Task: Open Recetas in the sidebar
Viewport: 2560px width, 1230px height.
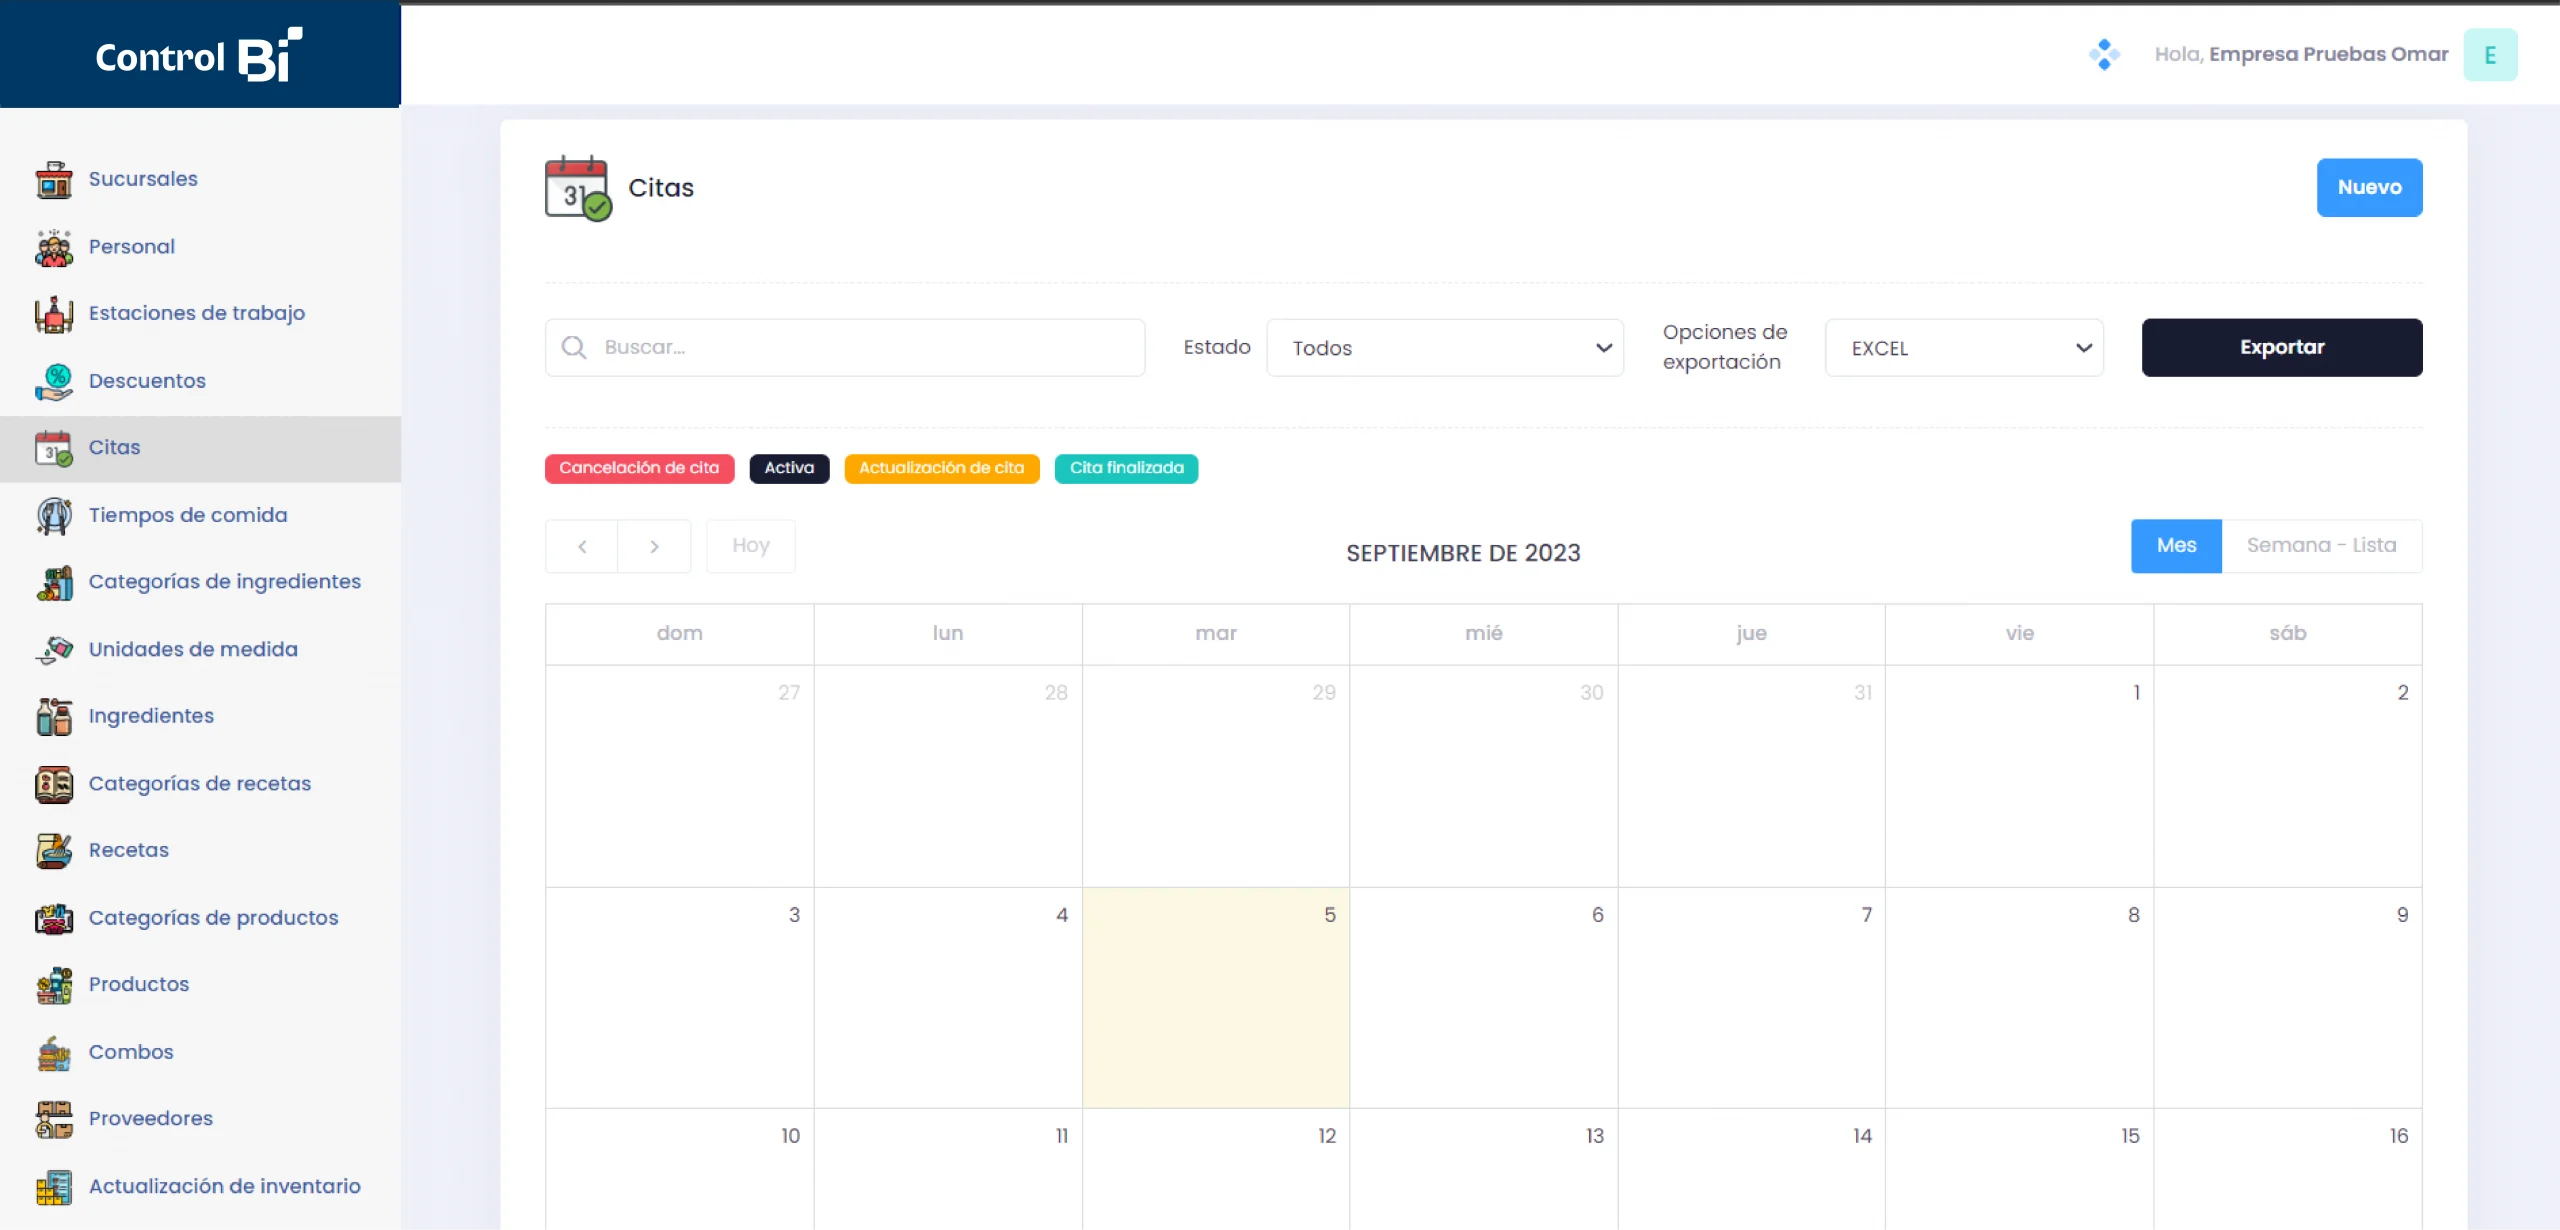Action: 129,850
